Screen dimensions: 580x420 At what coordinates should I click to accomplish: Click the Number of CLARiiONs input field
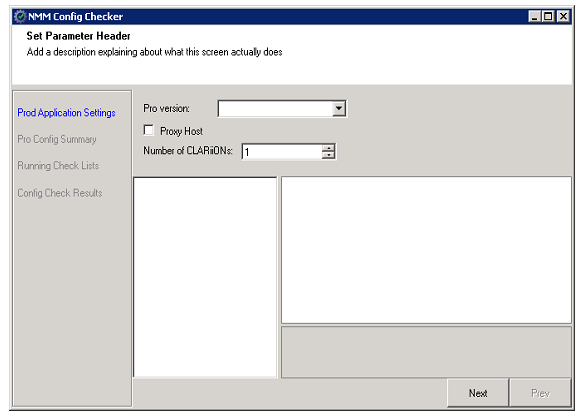282,152
